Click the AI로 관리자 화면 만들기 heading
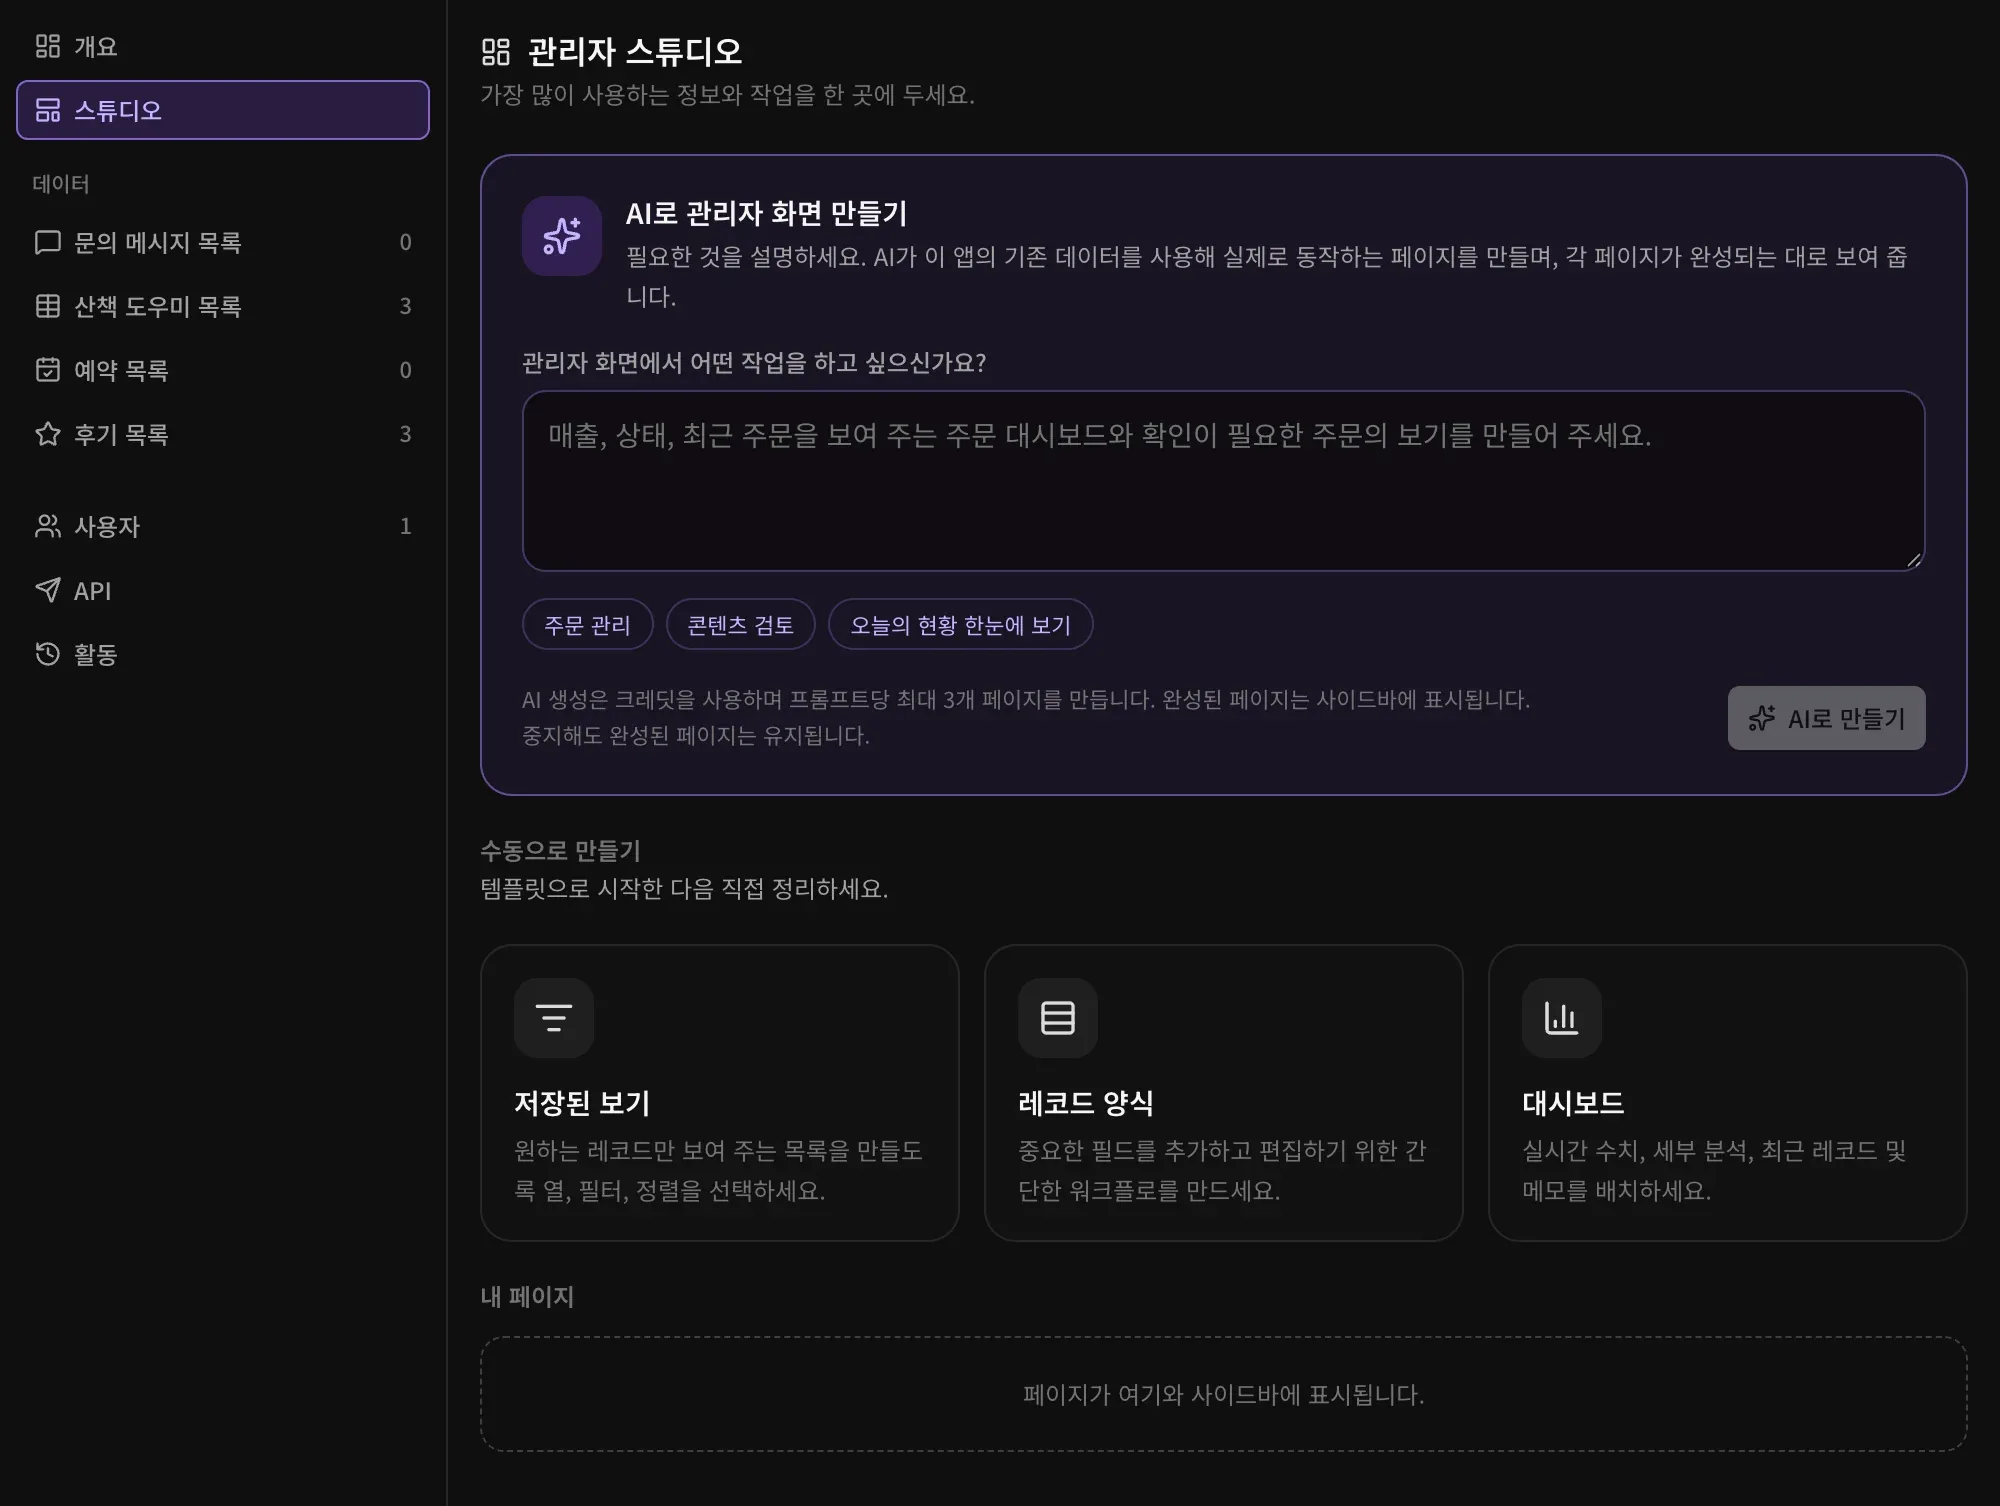The width and height of the screenshot is (2000, 1506). [766, 213]
